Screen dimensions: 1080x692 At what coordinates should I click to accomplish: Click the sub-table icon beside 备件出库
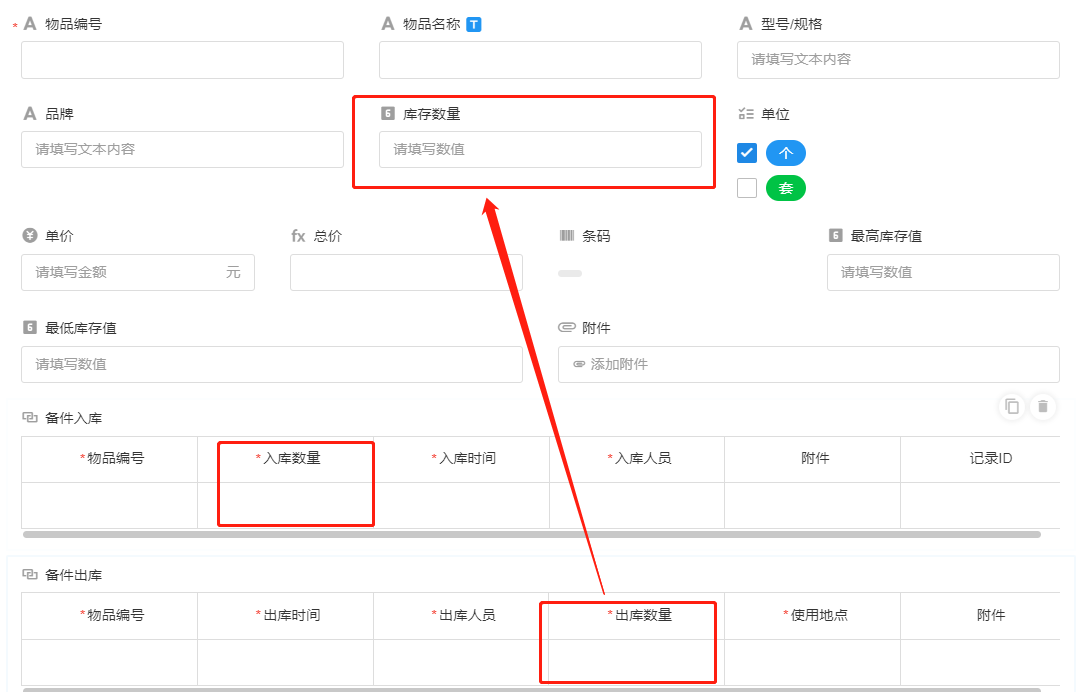[30, 575]
